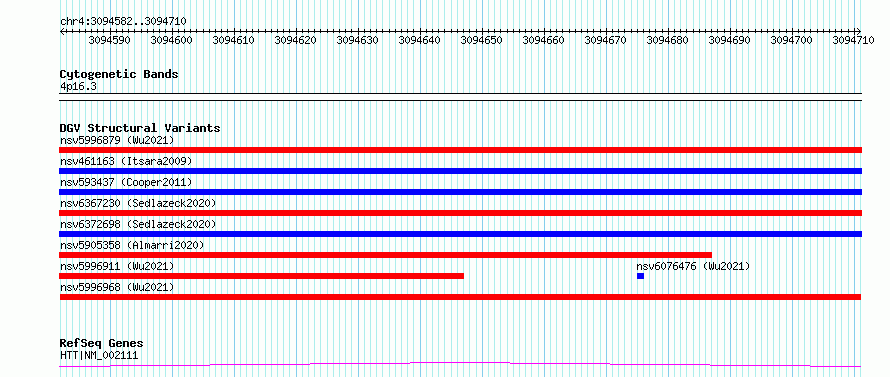Select ruler tick label 3094700

[x=791, y=40]
